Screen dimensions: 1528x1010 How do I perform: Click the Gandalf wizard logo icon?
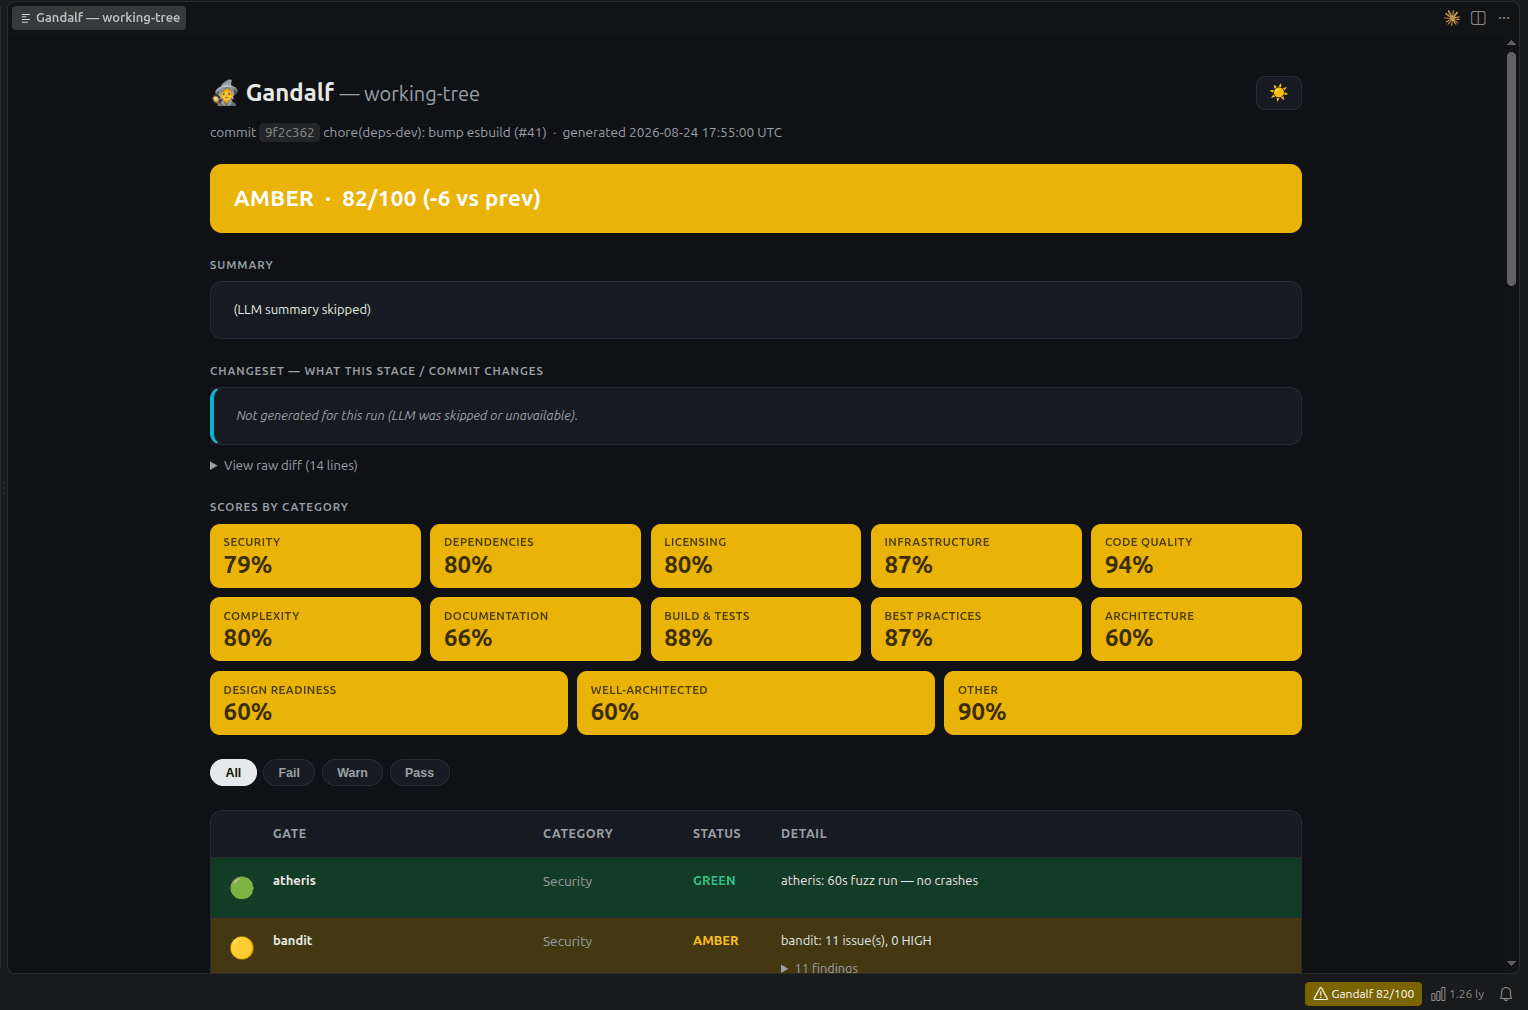(x=225, y=93)
